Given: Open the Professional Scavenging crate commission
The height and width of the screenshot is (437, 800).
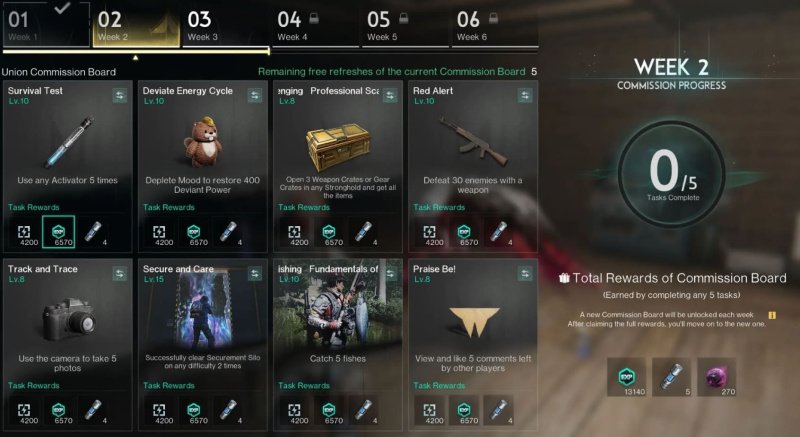Looking at the screenshot, I should [338, 166].
